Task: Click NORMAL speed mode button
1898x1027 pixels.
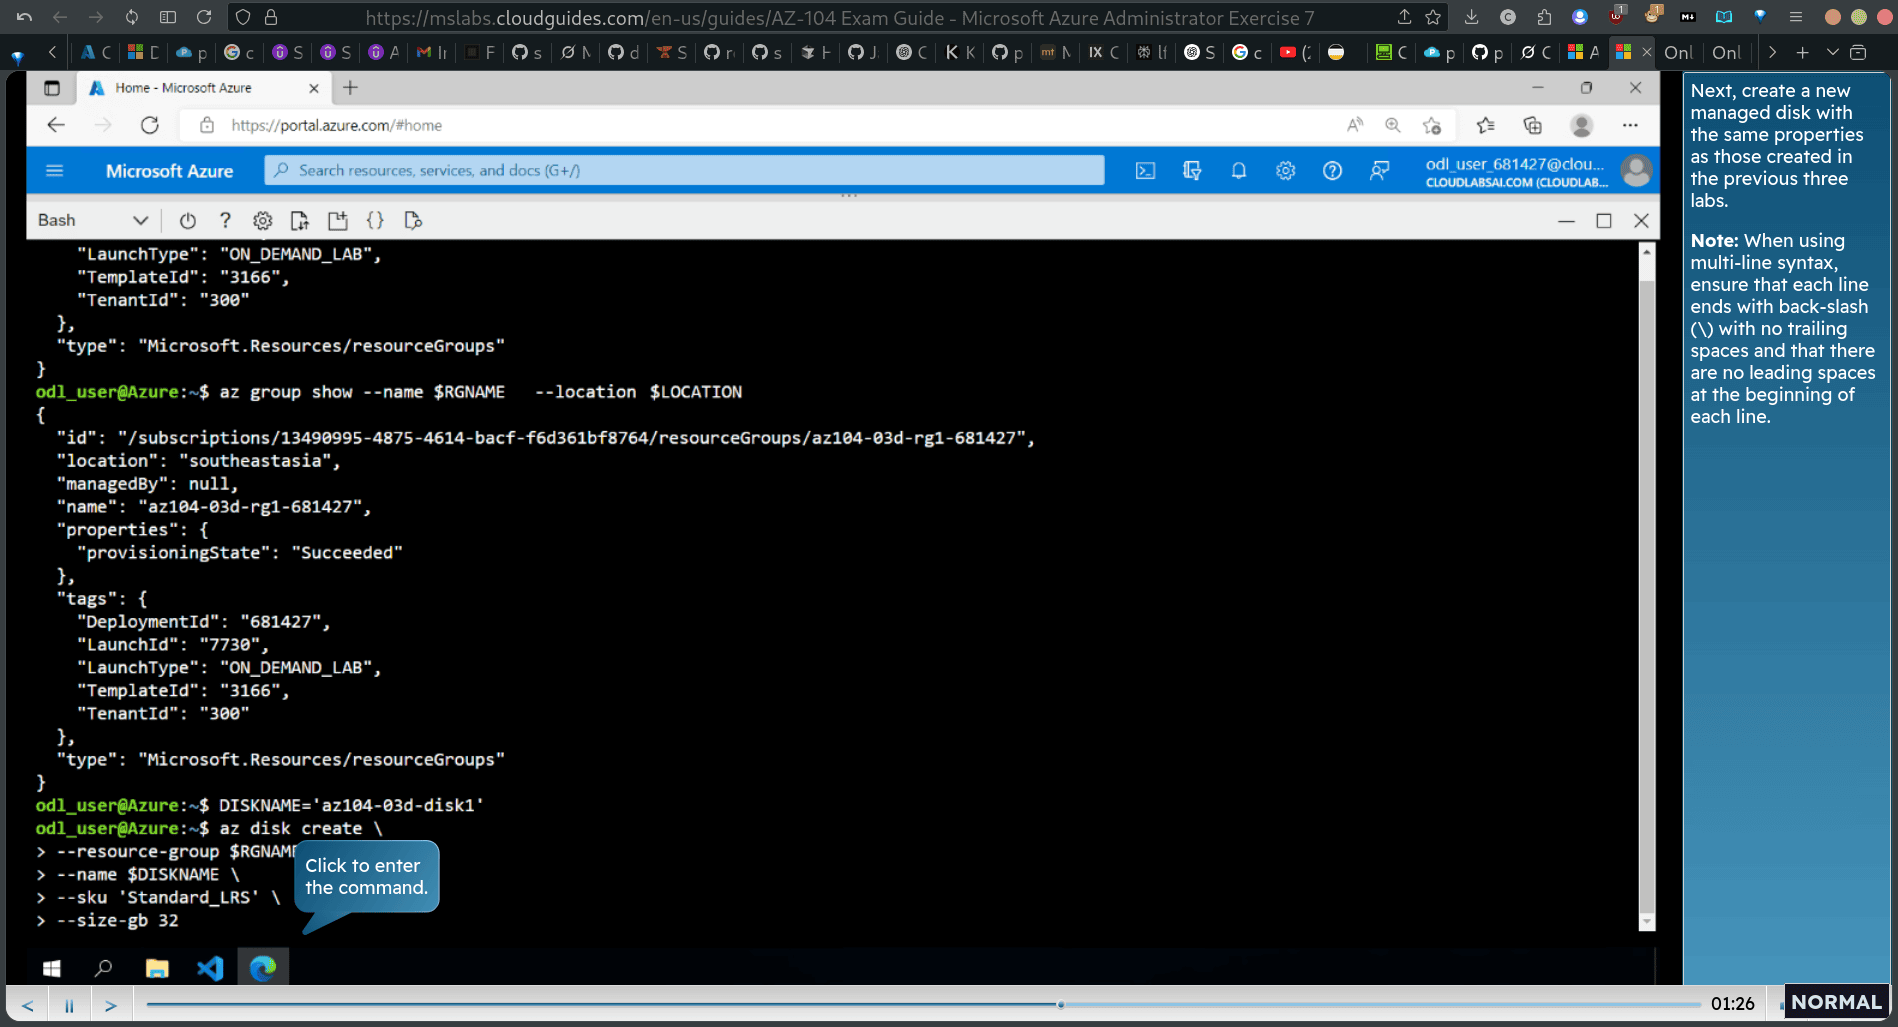Action: pos(1836,1002)
